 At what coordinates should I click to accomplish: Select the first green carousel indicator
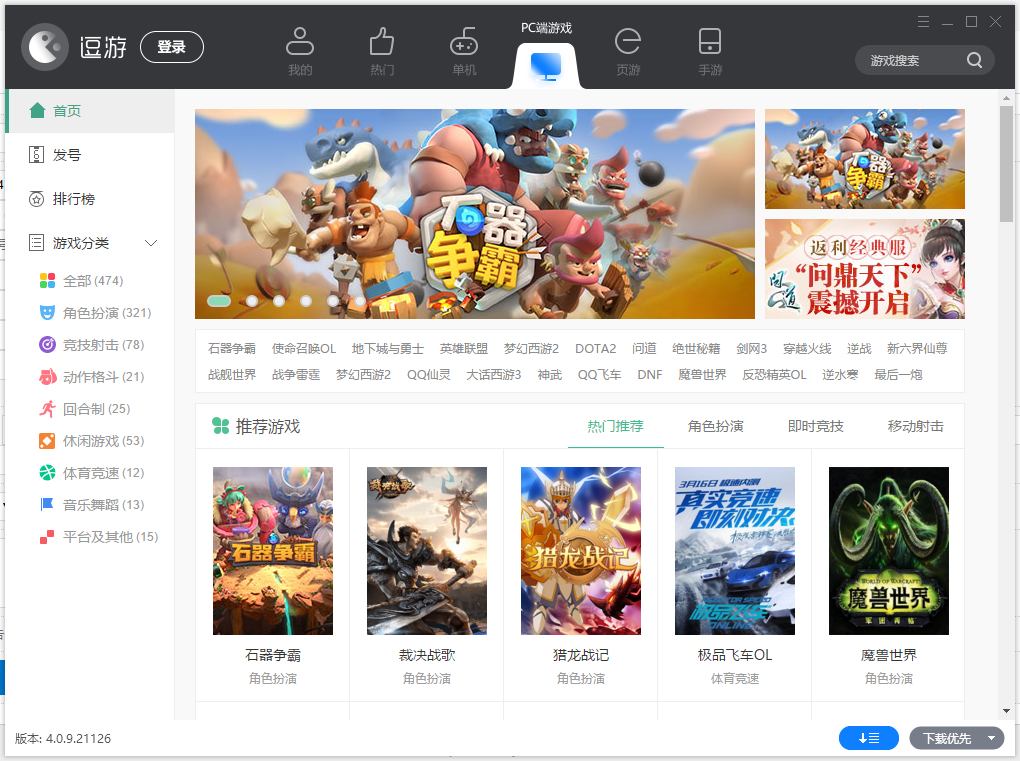[219, 300]
